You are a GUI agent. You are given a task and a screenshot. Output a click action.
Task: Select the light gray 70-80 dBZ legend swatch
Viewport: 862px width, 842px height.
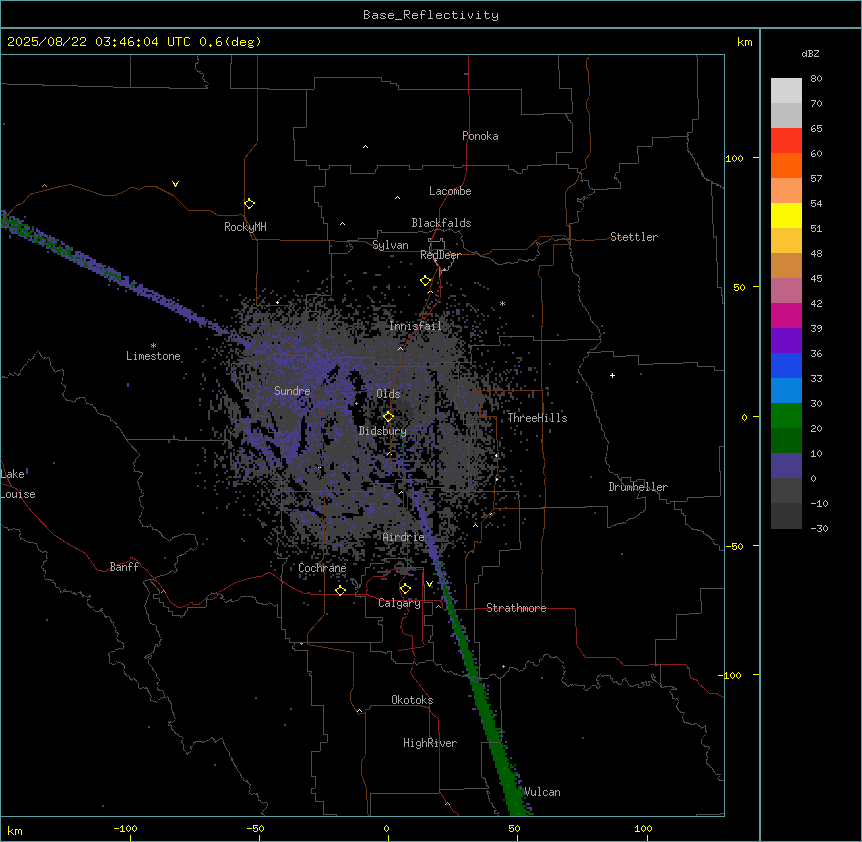[786, 91]
